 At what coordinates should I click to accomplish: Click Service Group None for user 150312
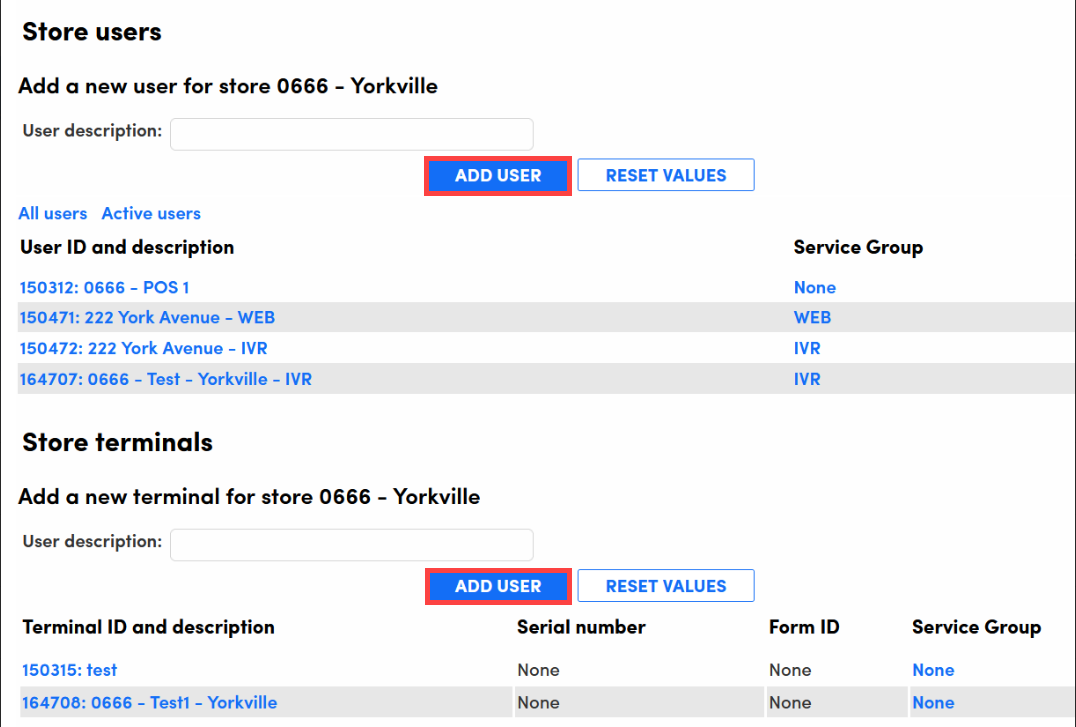(x=814, y=287)
